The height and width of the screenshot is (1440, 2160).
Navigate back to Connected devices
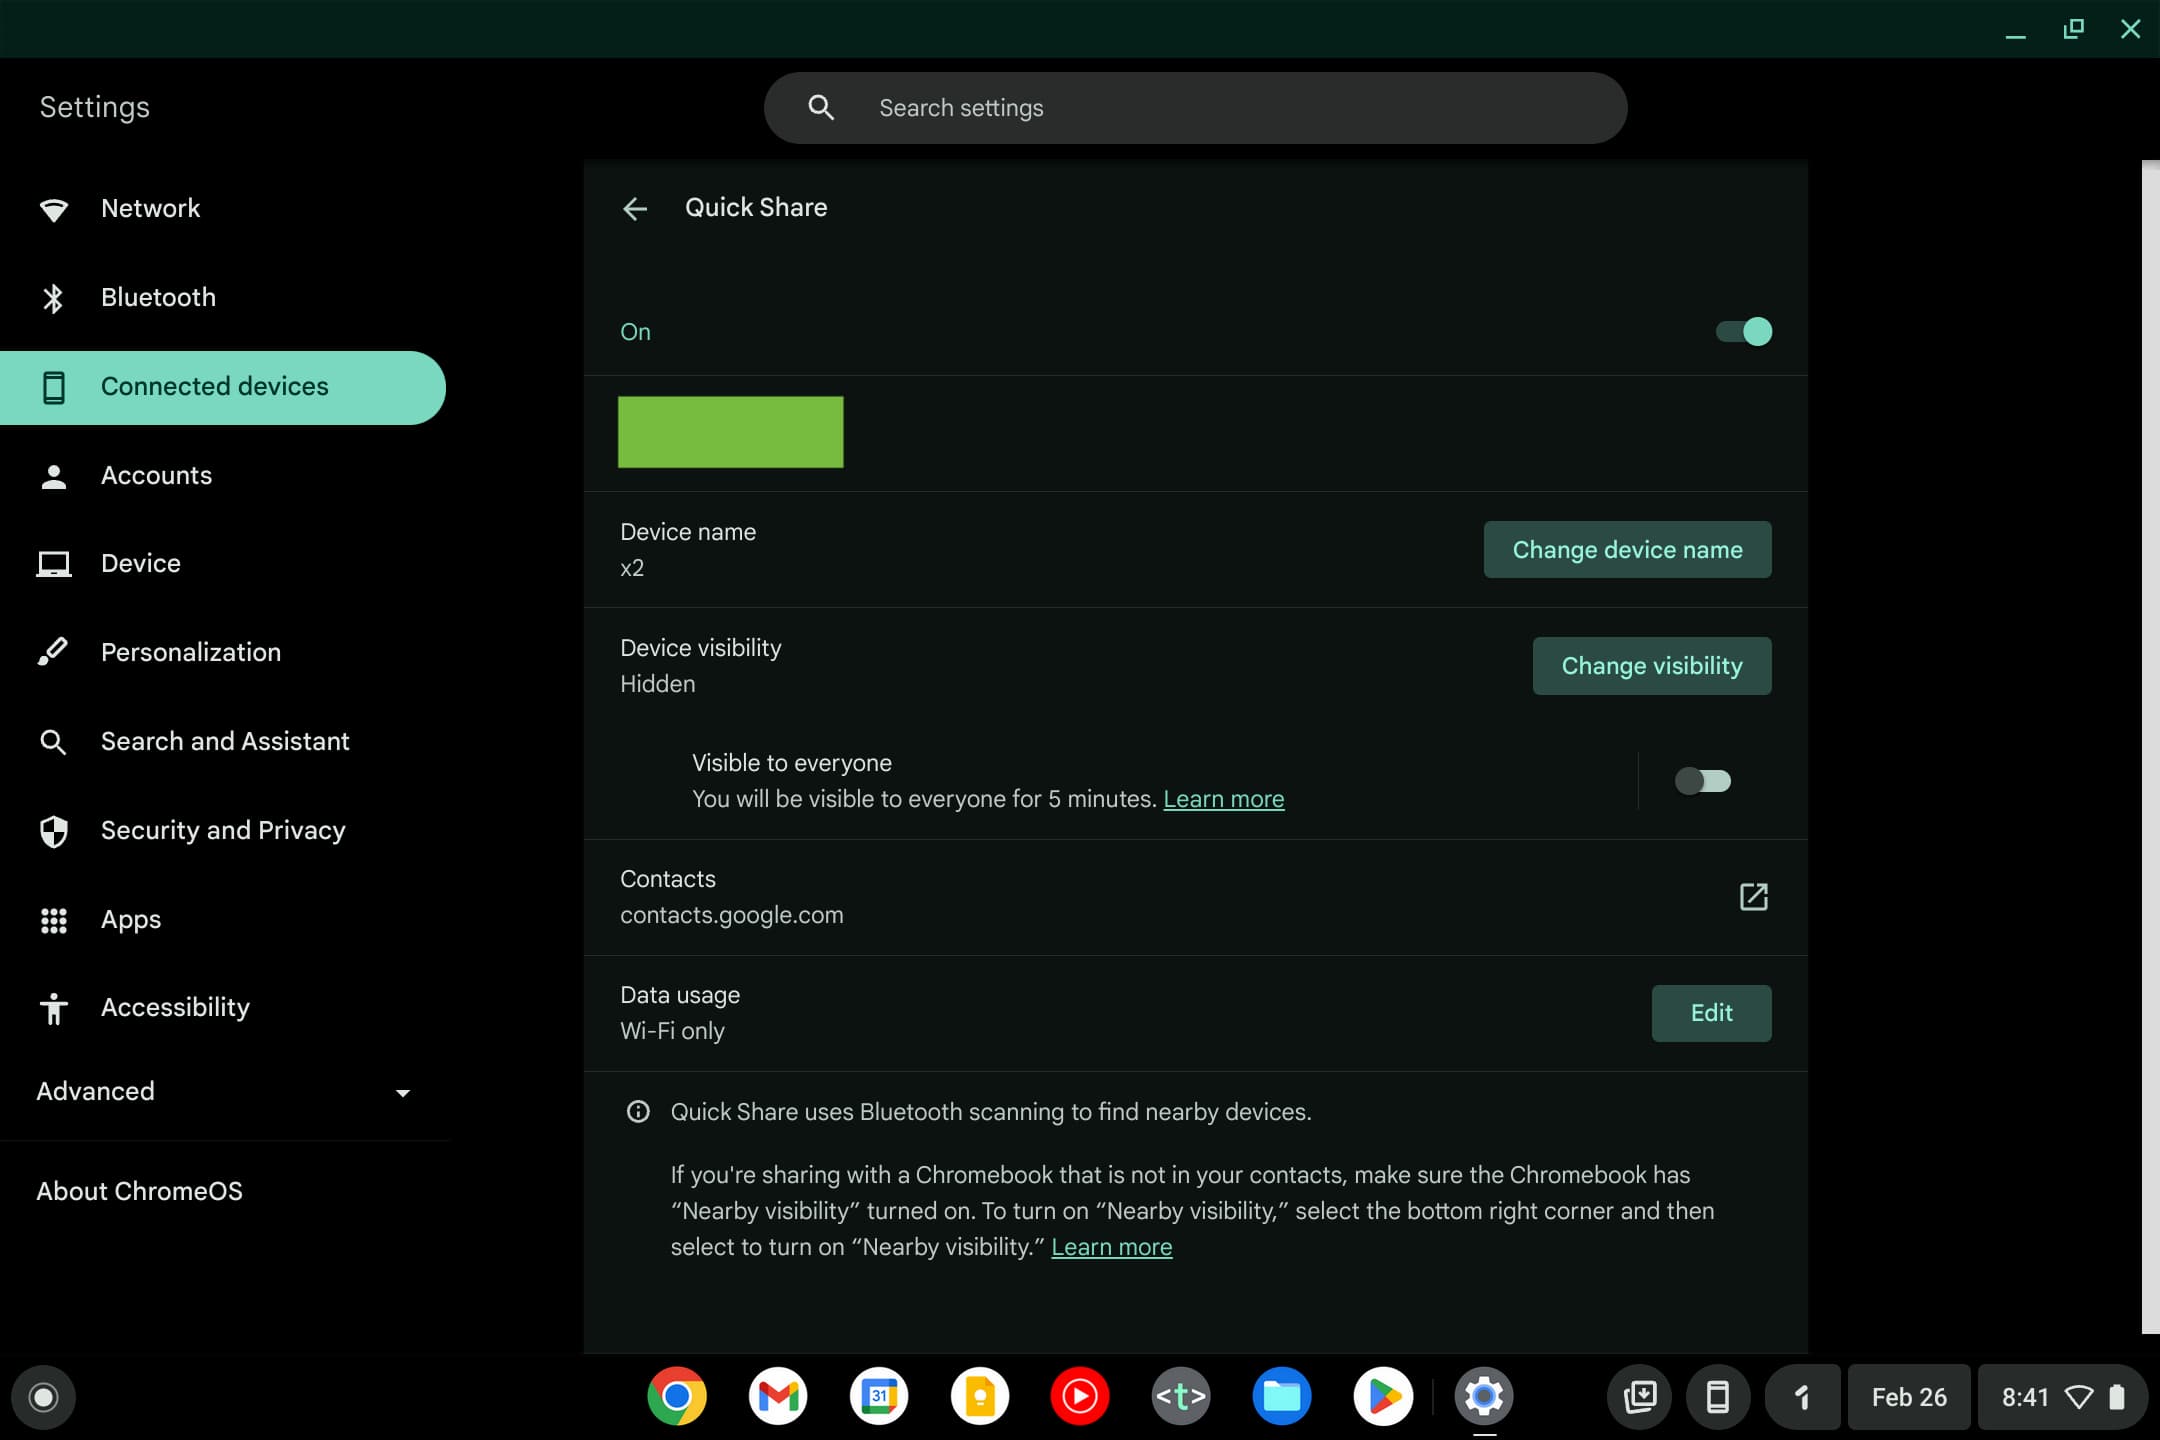pyautogui.click(x=635, y=207)
